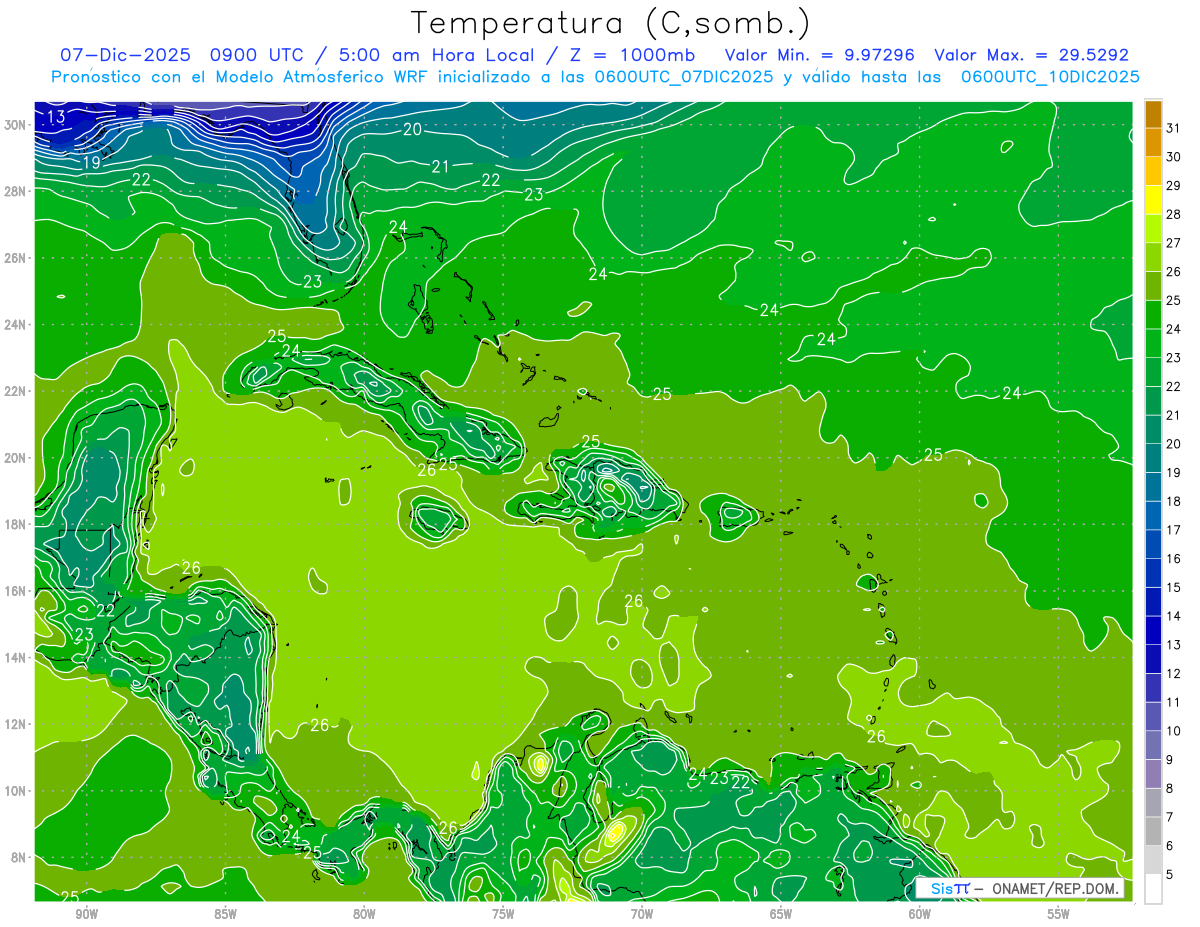Click the Pronostico con el Modelo Atmosferico WRF line
The image size is (1200, 927).
click(x=595, y=77)
